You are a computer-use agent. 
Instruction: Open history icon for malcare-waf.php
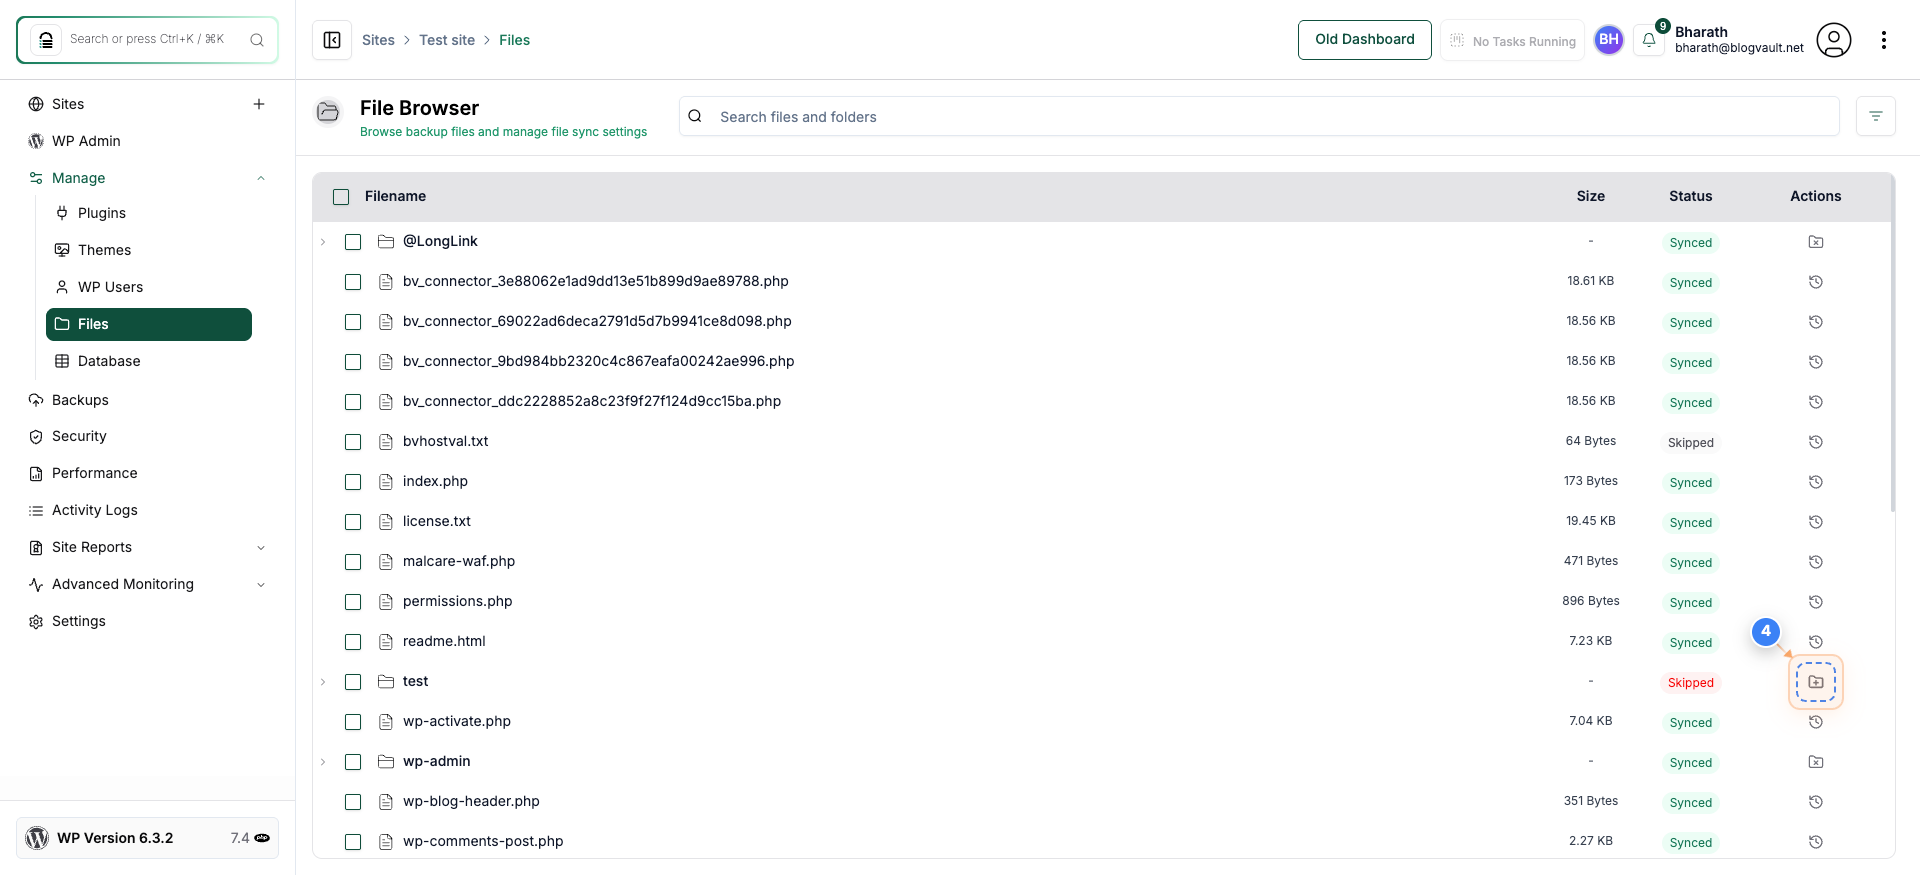tap(1816, 562)
